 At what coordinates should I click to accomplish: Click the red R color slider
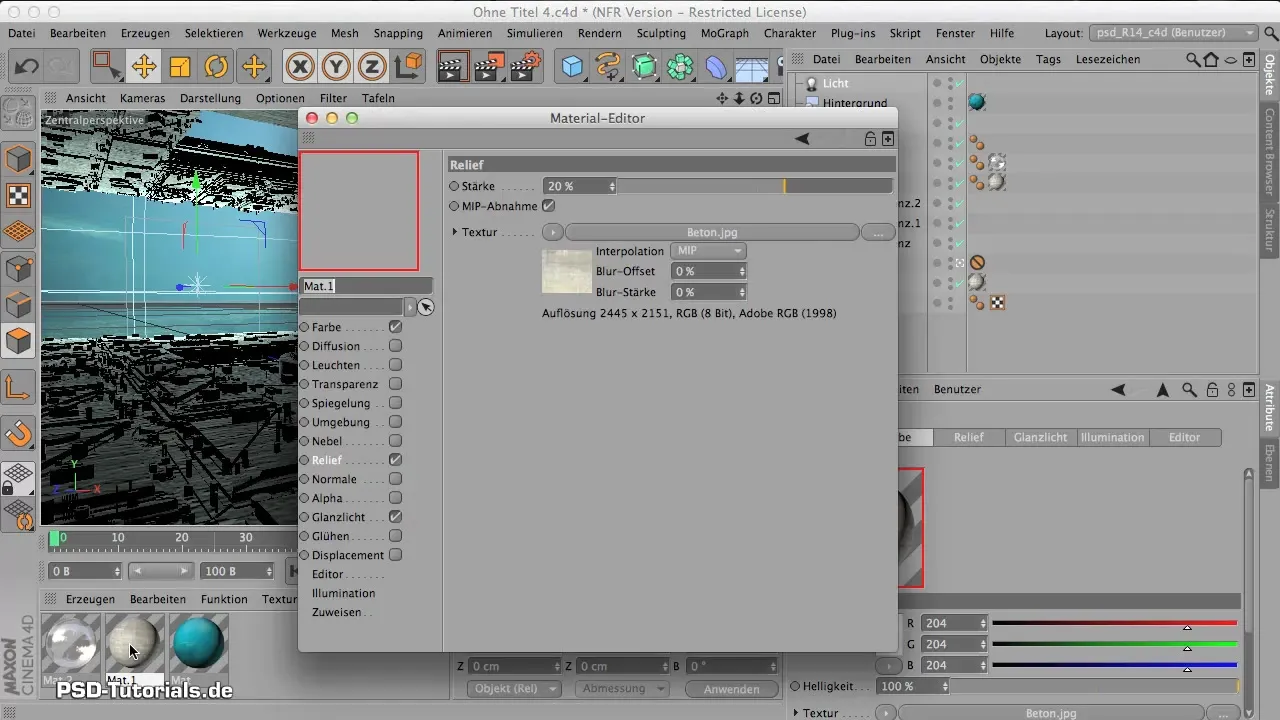pos(1114,623)
